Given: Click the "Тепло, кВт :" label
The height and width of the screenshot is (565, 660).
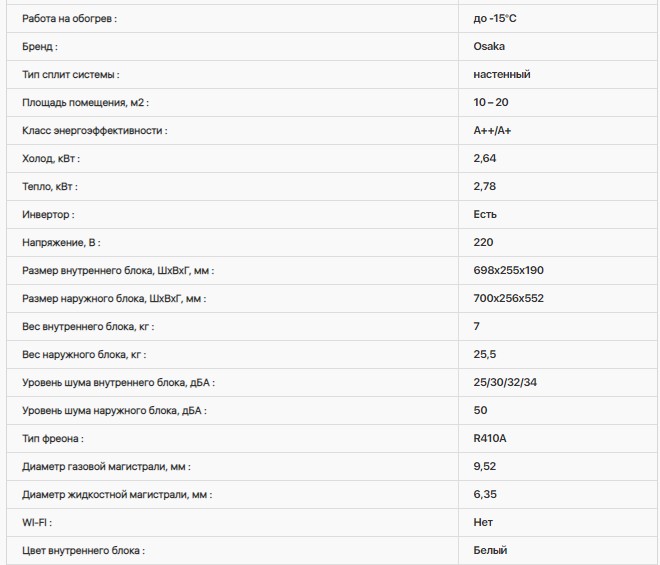Looking at the screenshot, I should (50, 186).
